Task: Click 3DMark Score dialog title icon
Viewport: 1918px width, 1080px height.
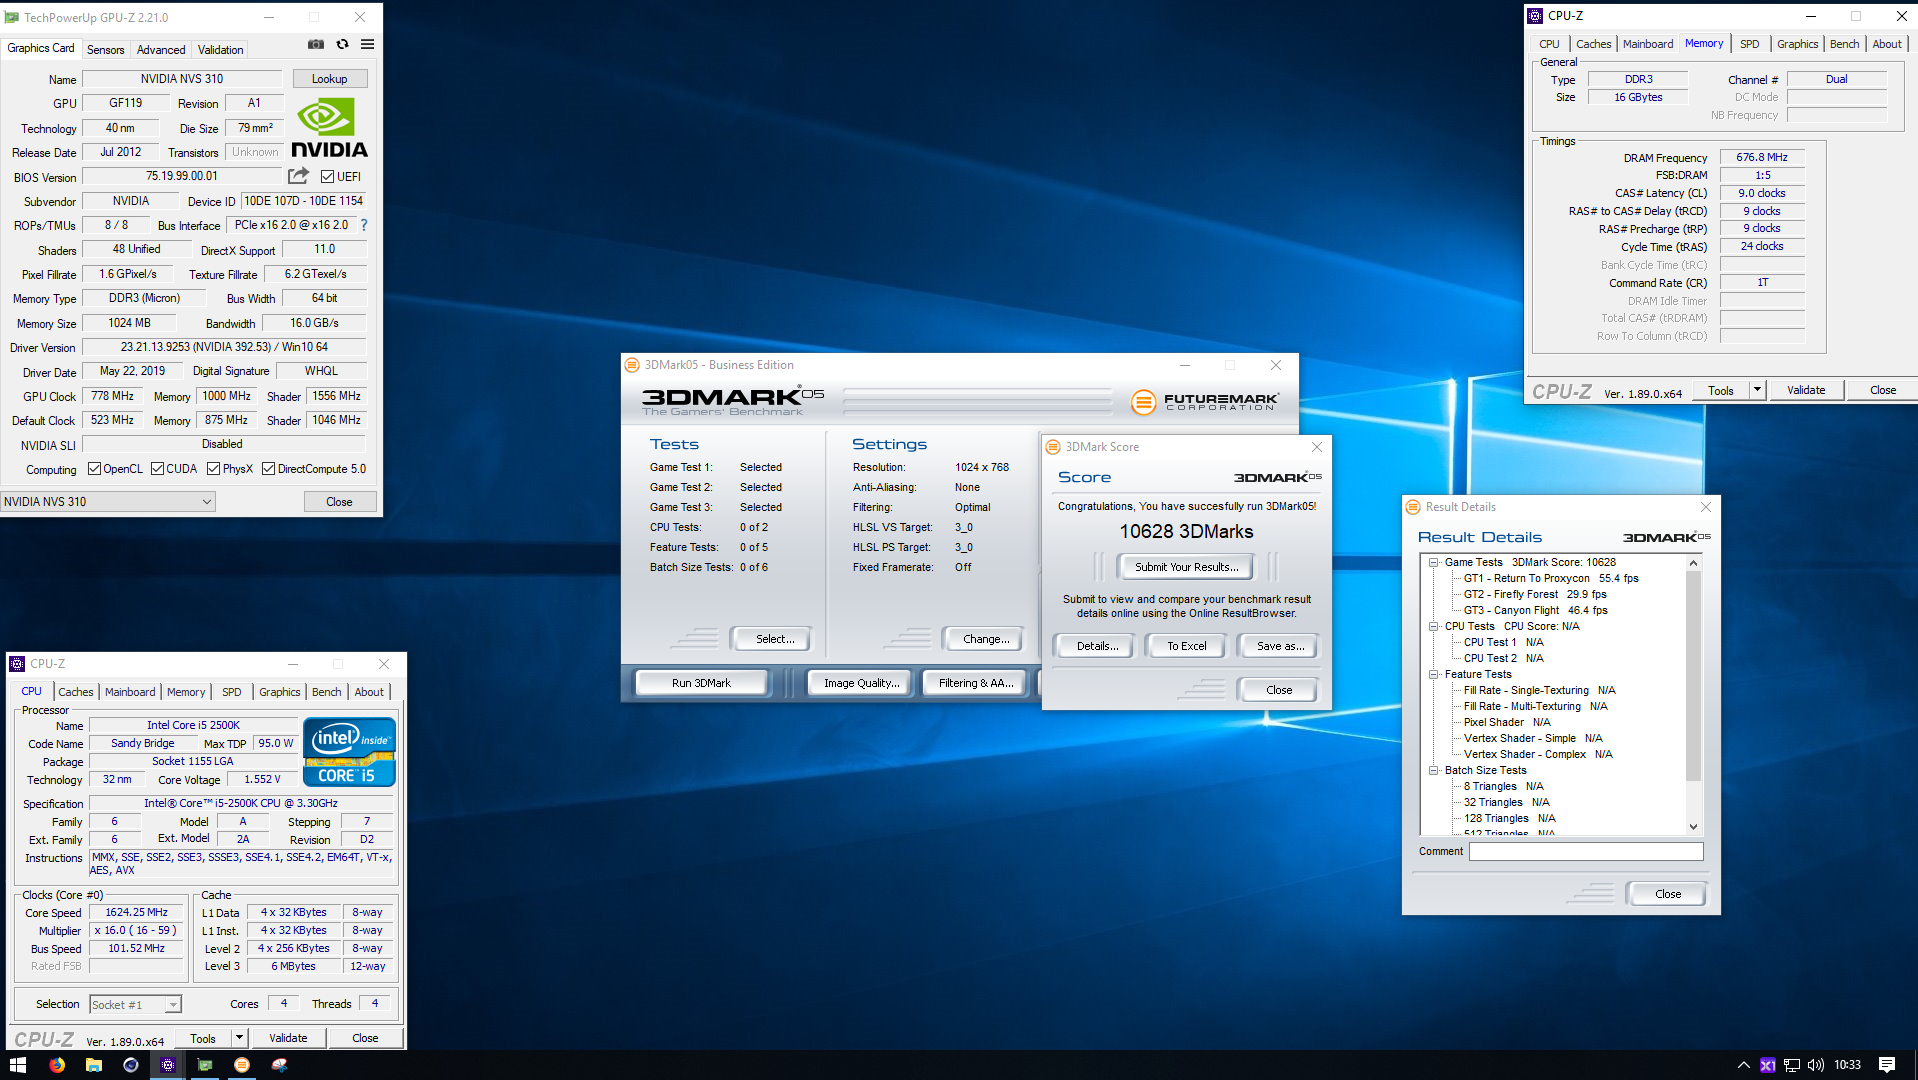Action: tap(1053, 447)
